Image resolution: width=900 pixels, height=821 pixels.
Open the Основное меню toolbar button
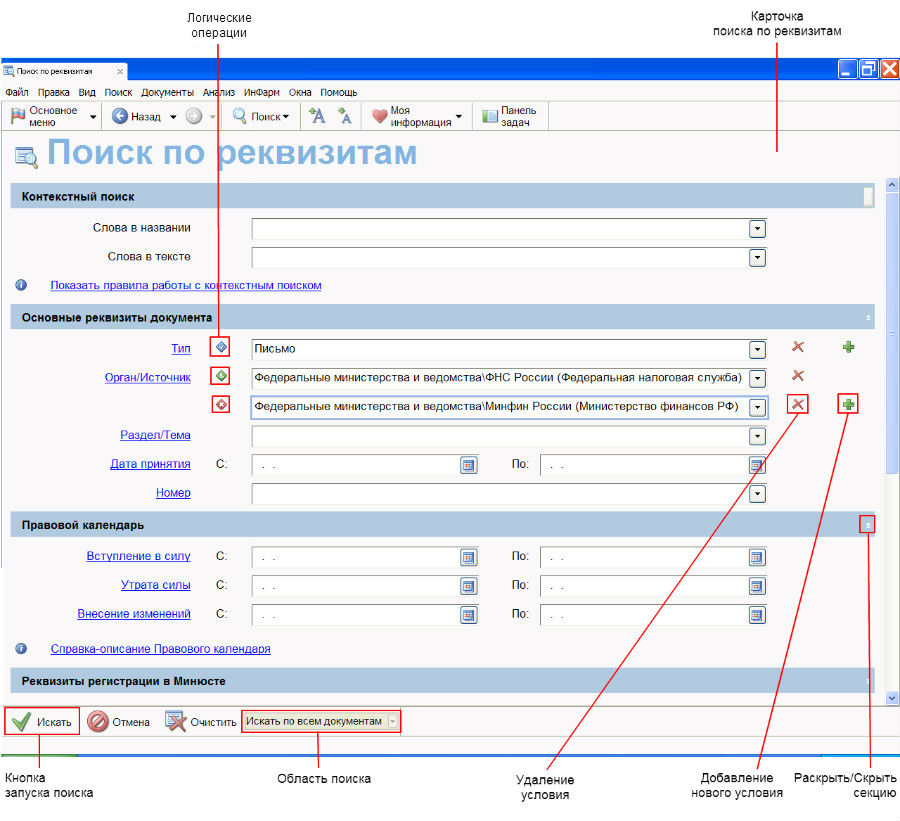pyautogui.click(x=53, y=117)
